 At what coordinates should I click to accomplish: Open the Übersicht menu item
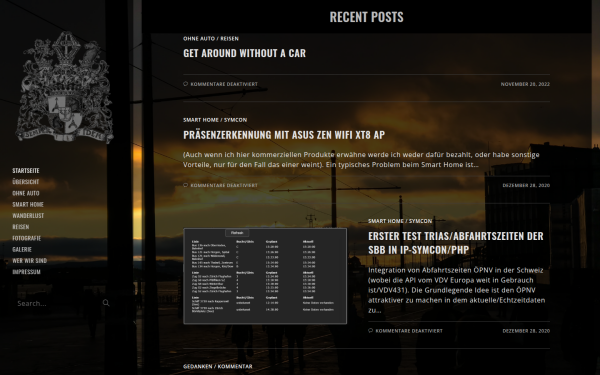tap(26, 182)
